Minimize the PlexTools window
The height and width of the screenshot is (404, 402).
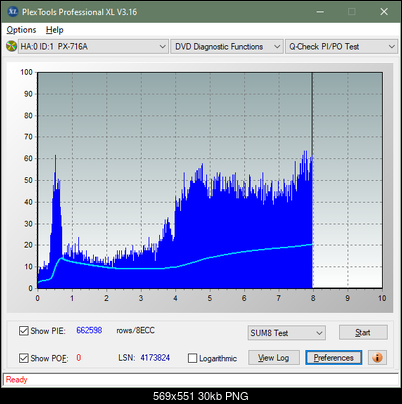tap(320, 12)
